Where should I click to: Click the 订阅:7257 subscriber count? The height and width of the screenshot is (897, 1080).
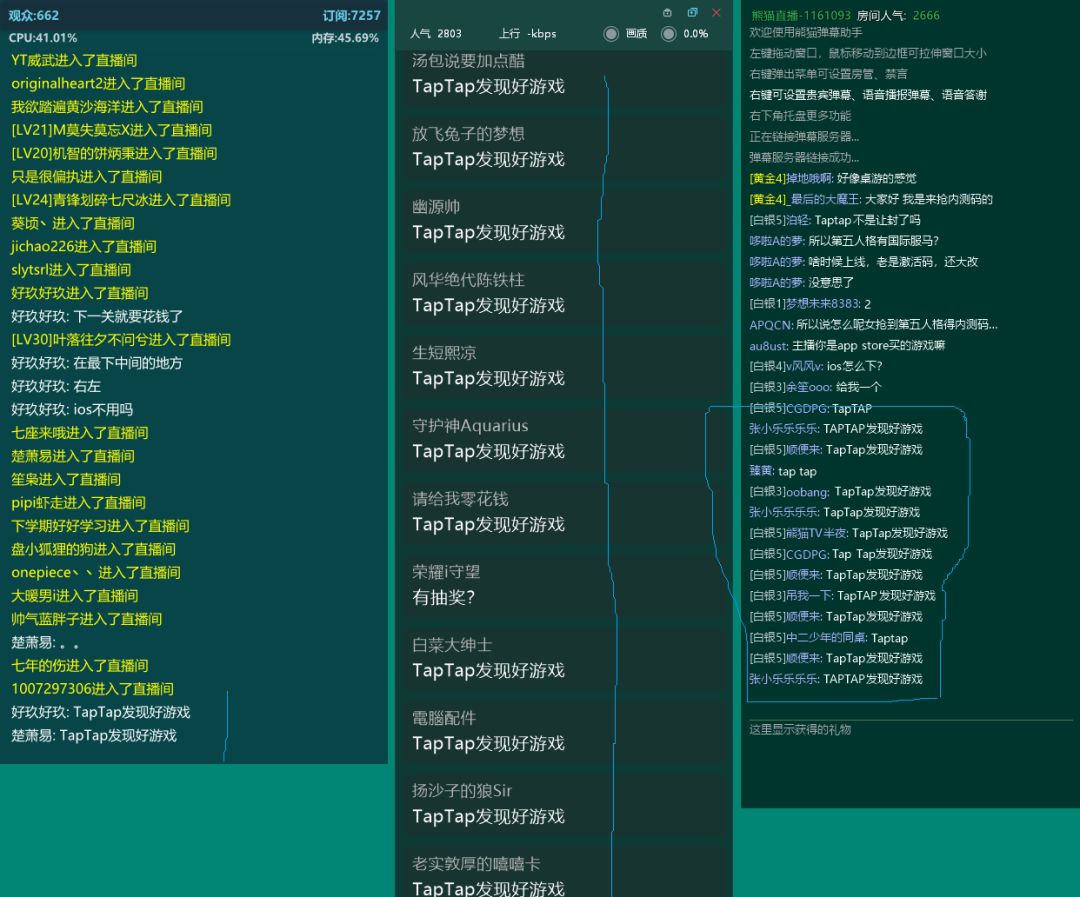pos(351,15)
